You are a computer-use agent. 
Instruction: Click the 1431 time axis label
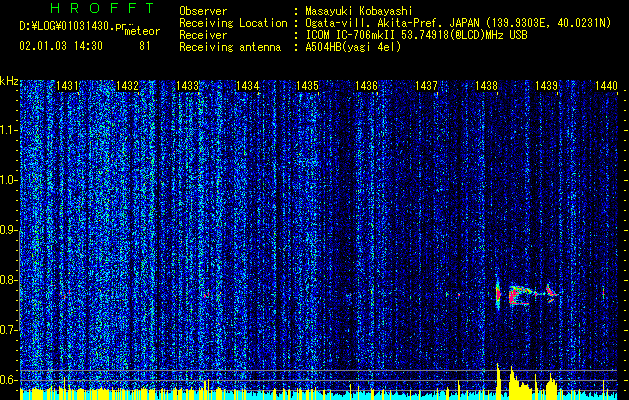point(67,86)
